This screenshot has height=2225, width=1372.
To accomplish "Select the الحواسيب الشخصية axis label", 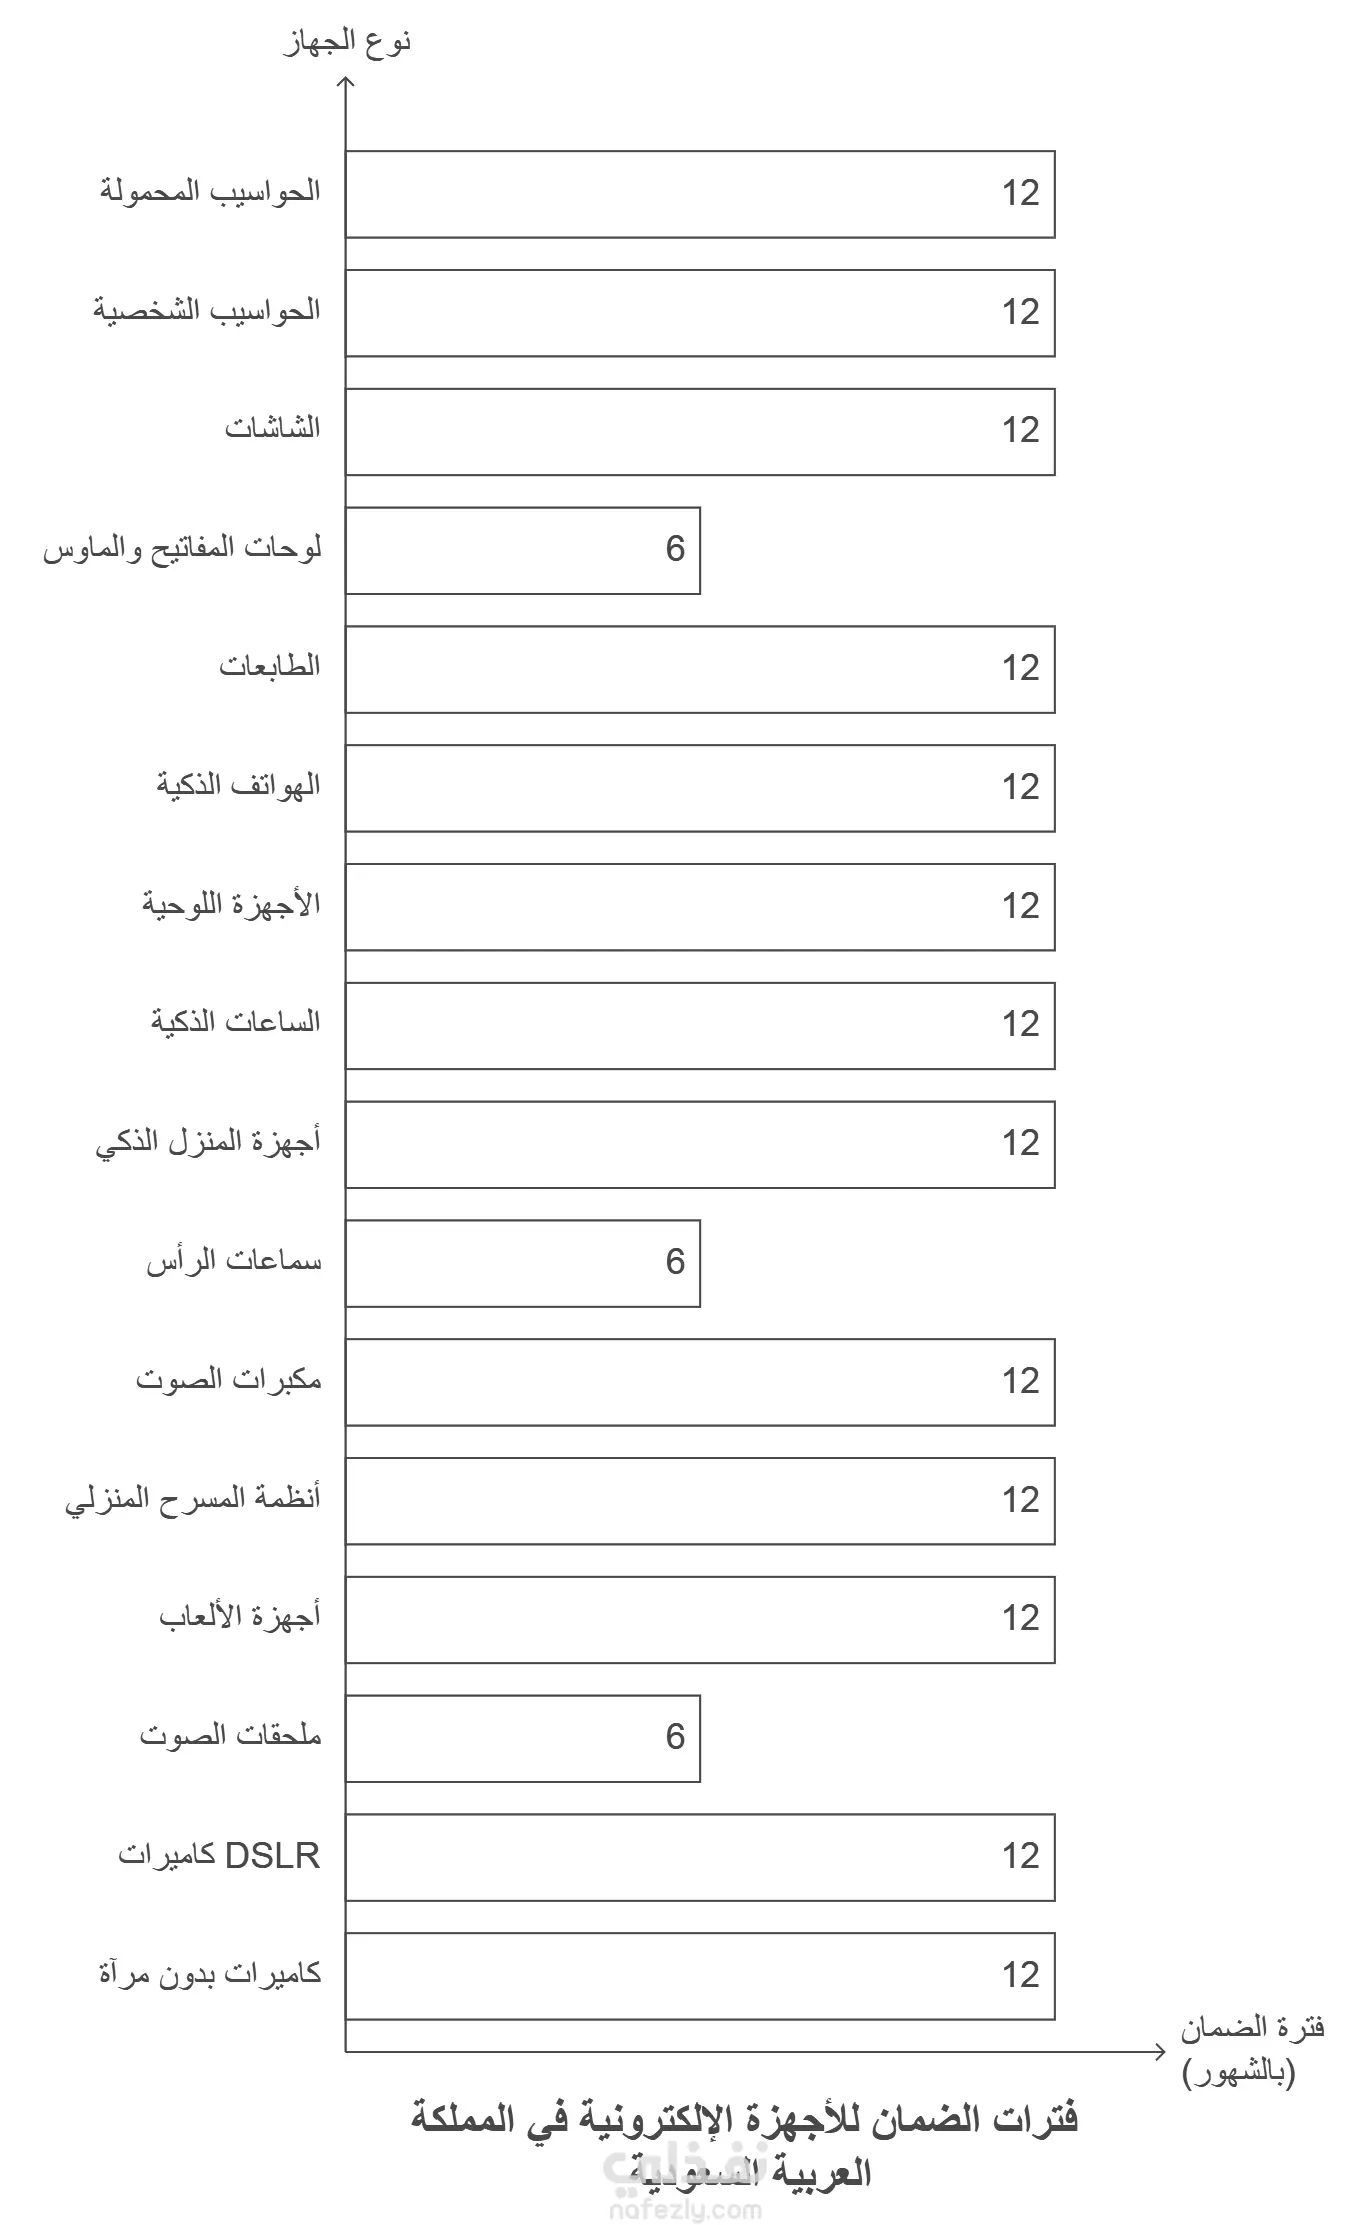I will click(207, 310).
